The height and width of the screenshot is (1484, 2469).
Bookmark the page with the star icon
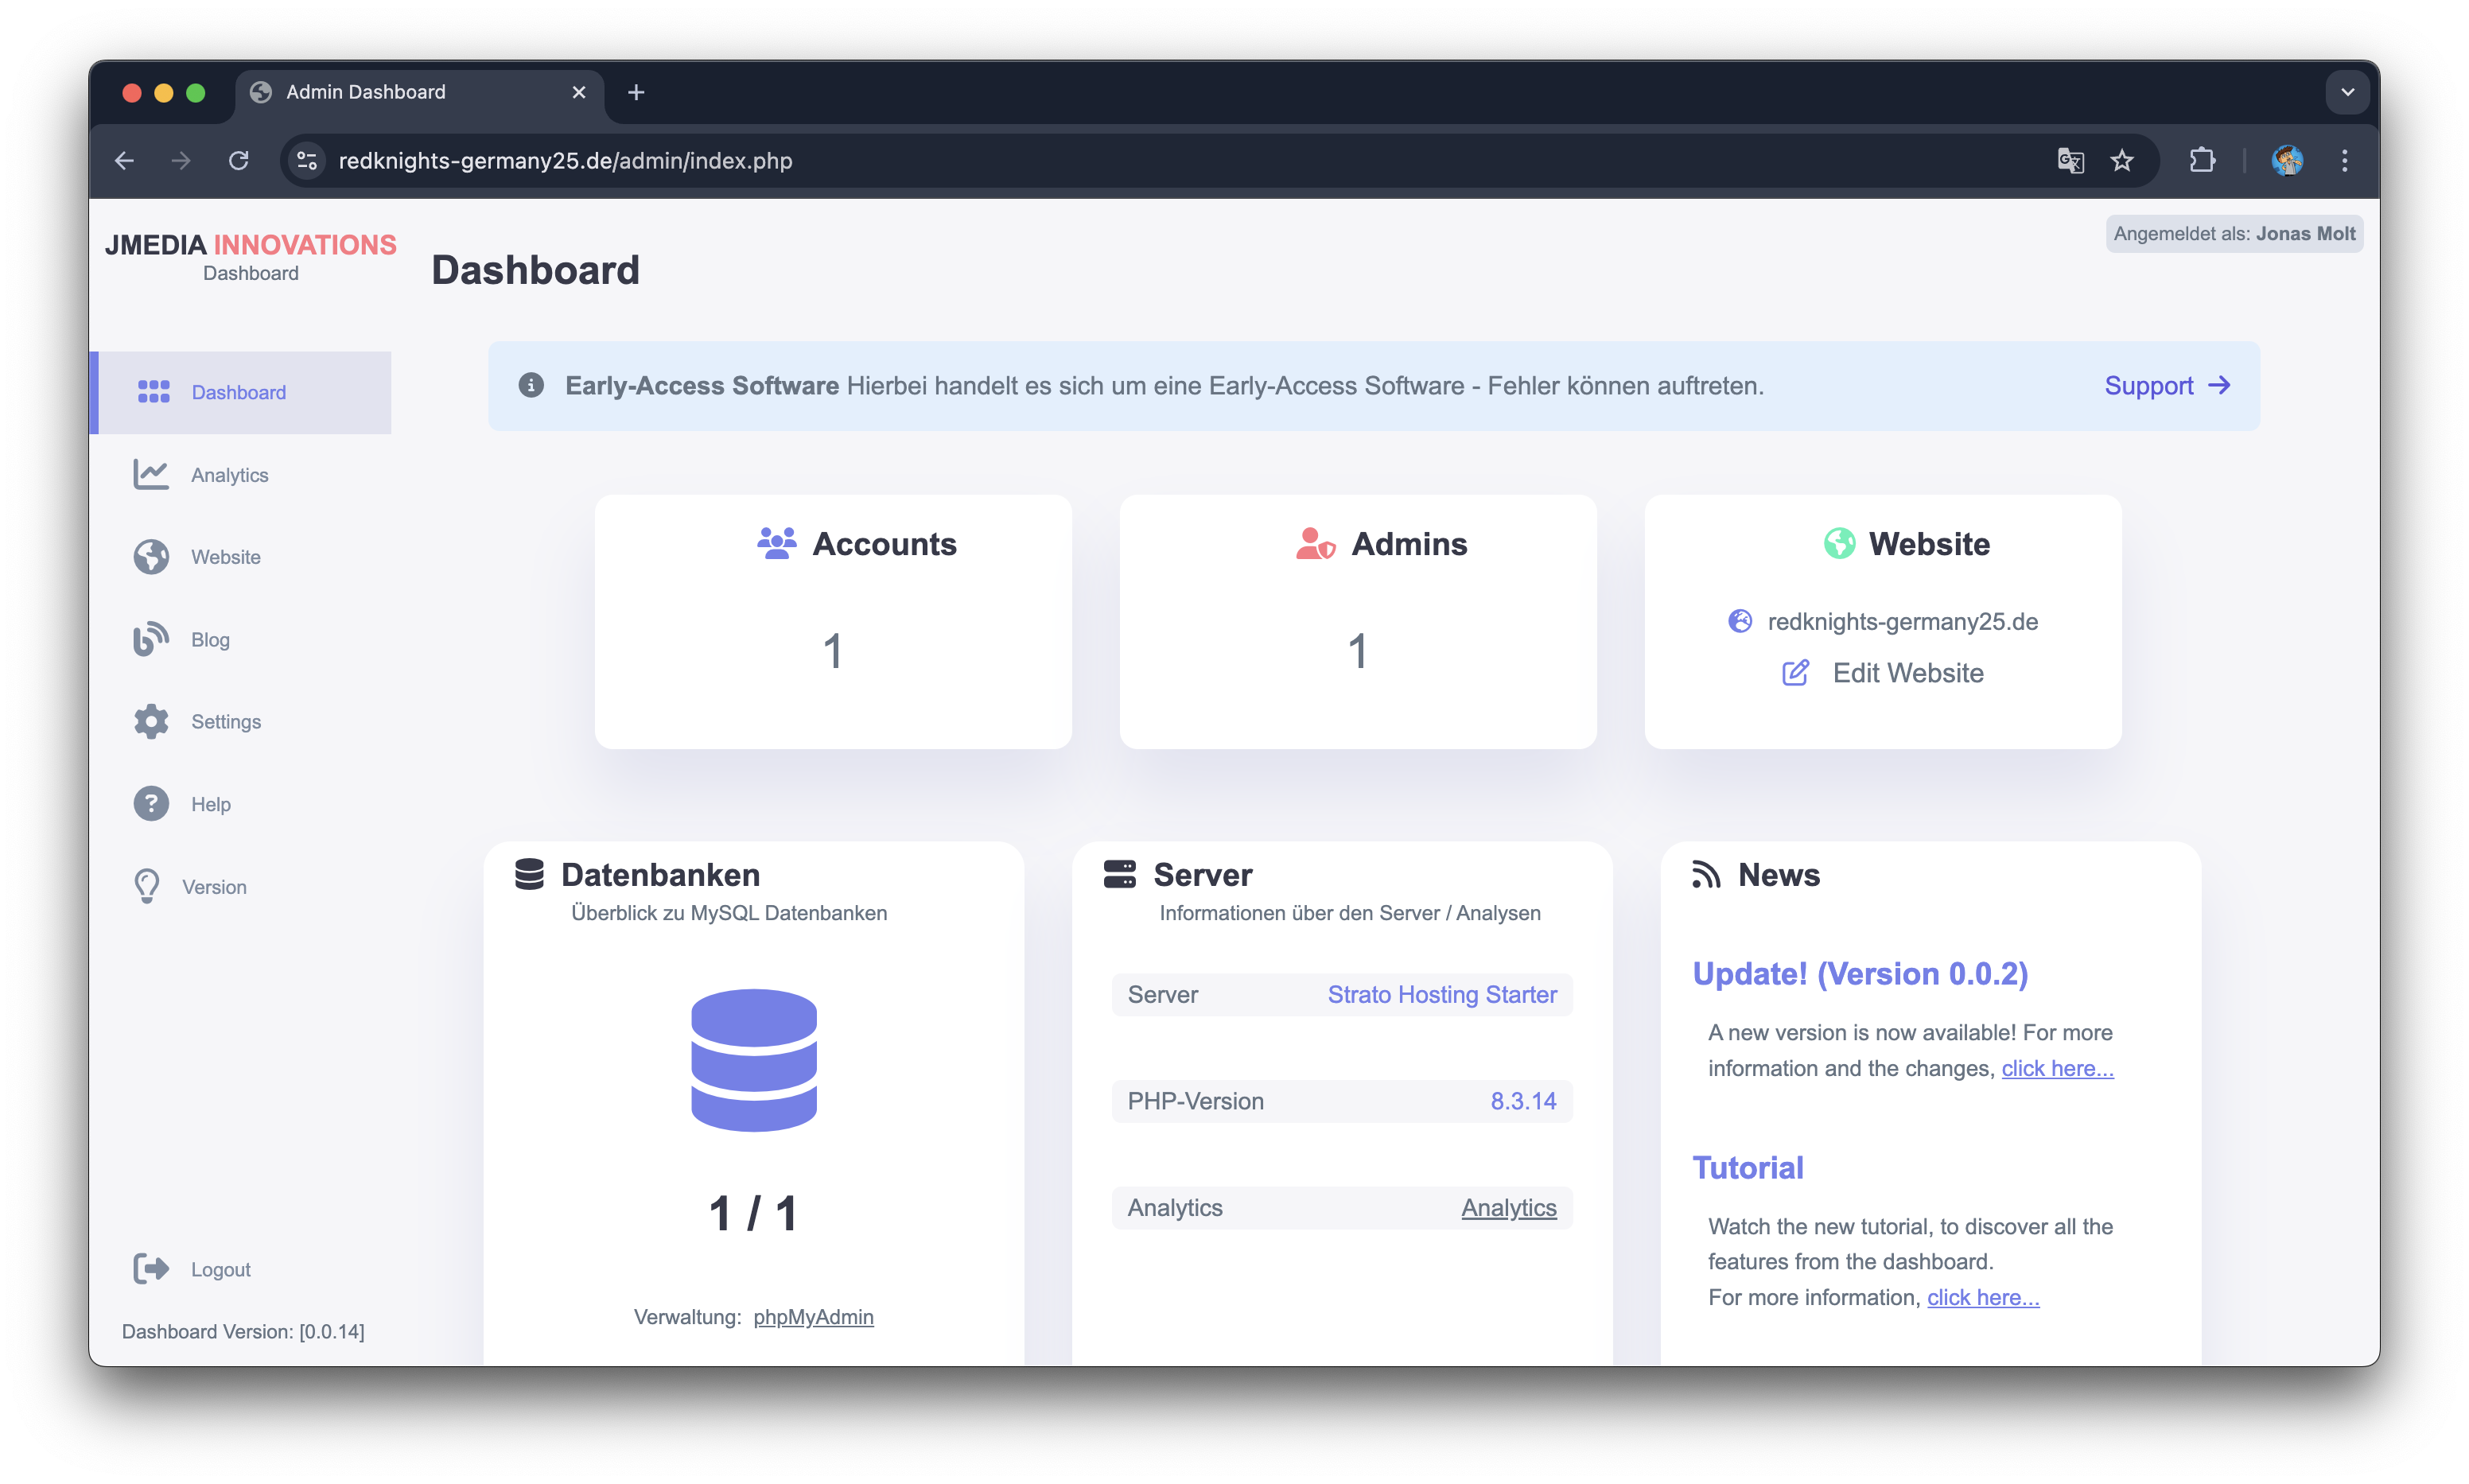click(2122, 160)
